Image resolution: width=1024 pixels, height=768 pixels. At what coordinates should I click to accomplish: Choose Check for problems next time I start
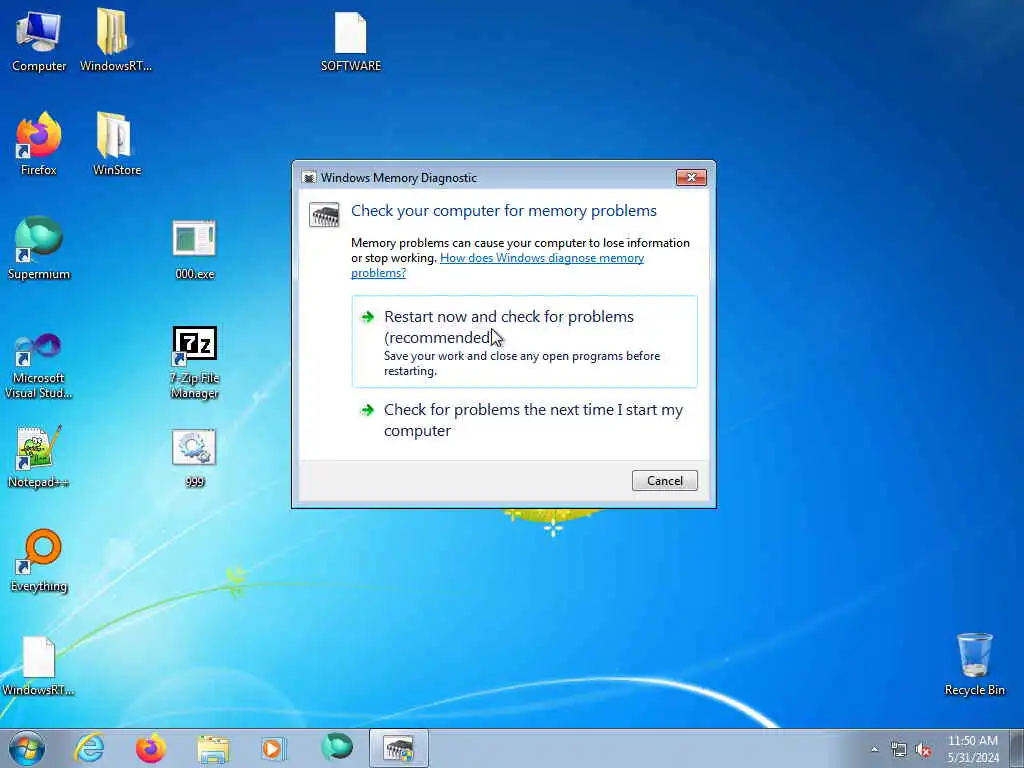point(524,420)
